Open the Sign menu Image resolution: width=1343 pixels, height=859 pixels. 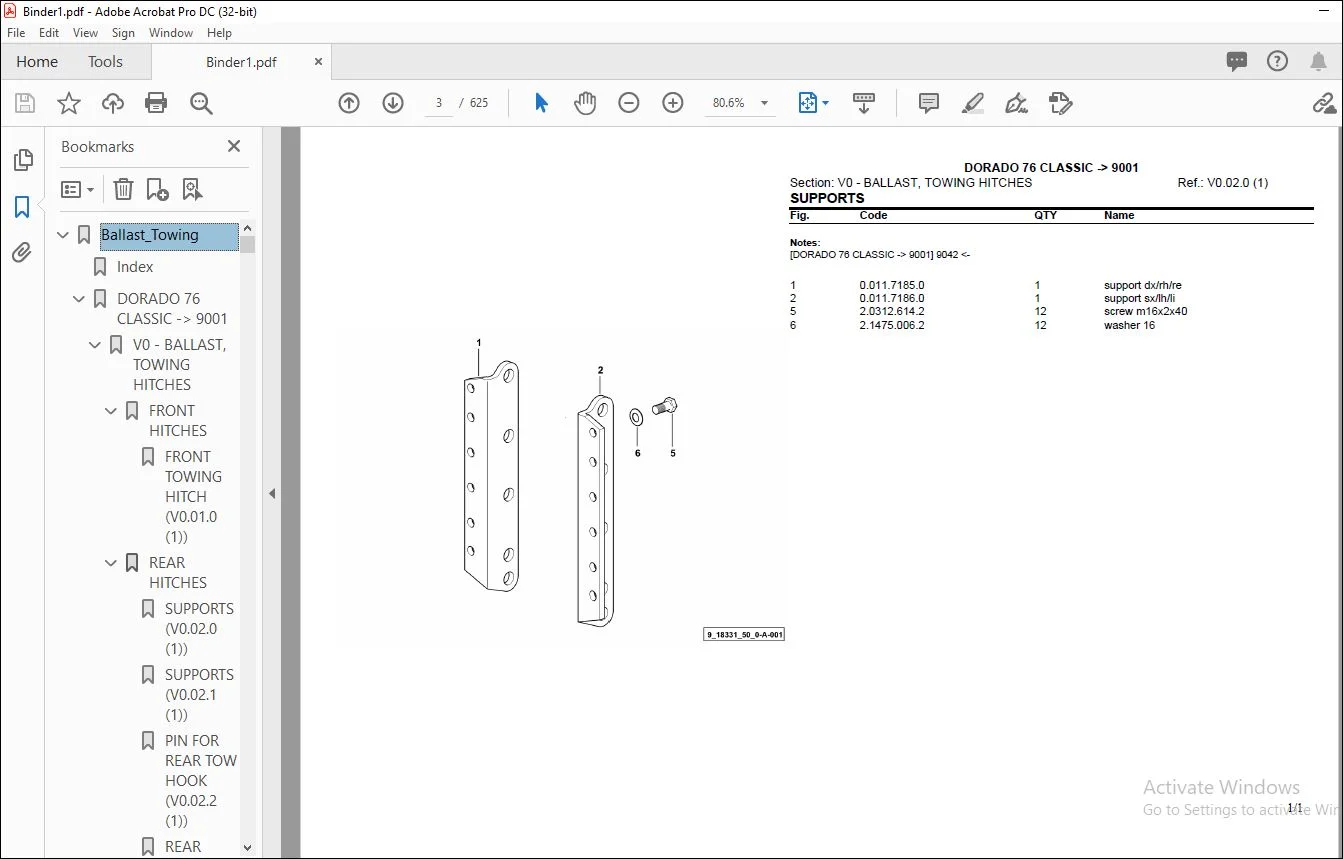(x=124, y=33)
